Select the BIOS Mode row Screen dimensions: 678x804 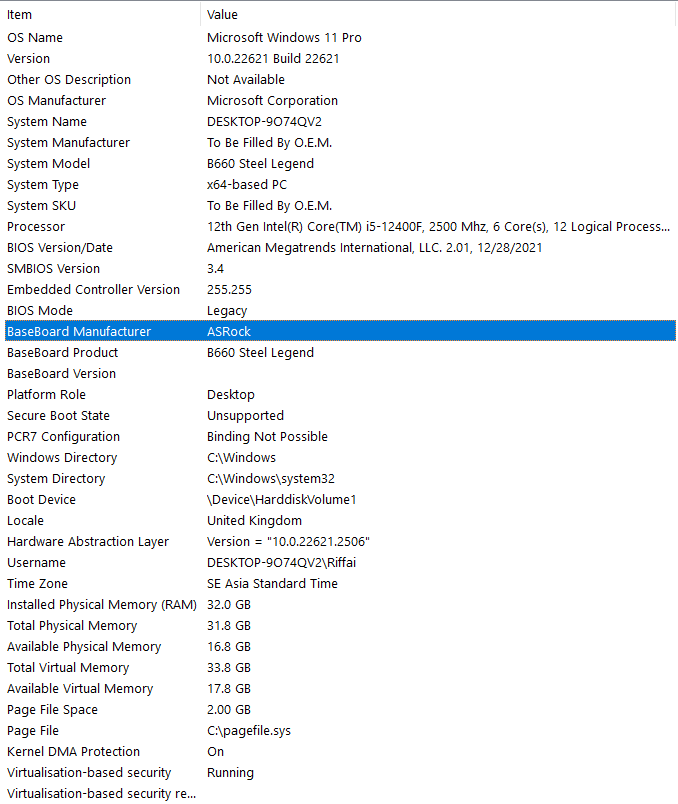point(340,311)
